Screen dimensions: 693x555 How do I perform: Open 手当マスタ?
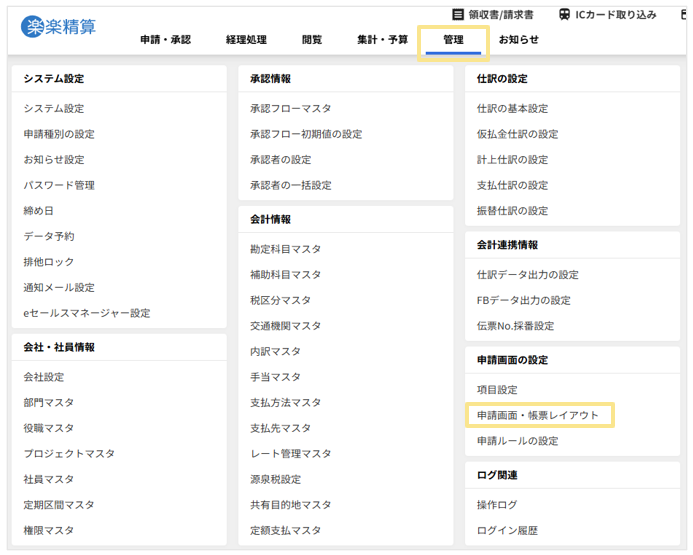coord(275,377)
